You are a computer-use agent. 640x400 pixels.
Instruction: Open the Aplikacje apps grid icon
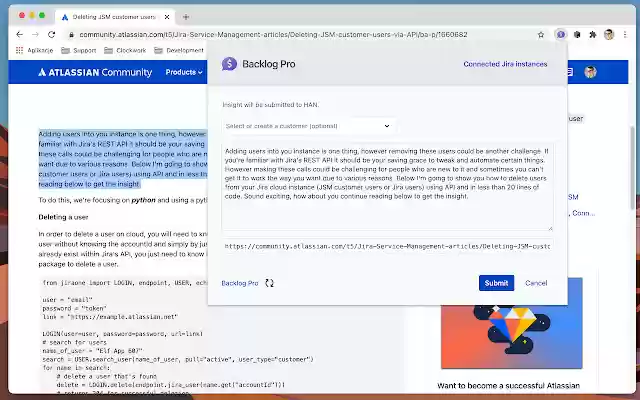[19, 50]
